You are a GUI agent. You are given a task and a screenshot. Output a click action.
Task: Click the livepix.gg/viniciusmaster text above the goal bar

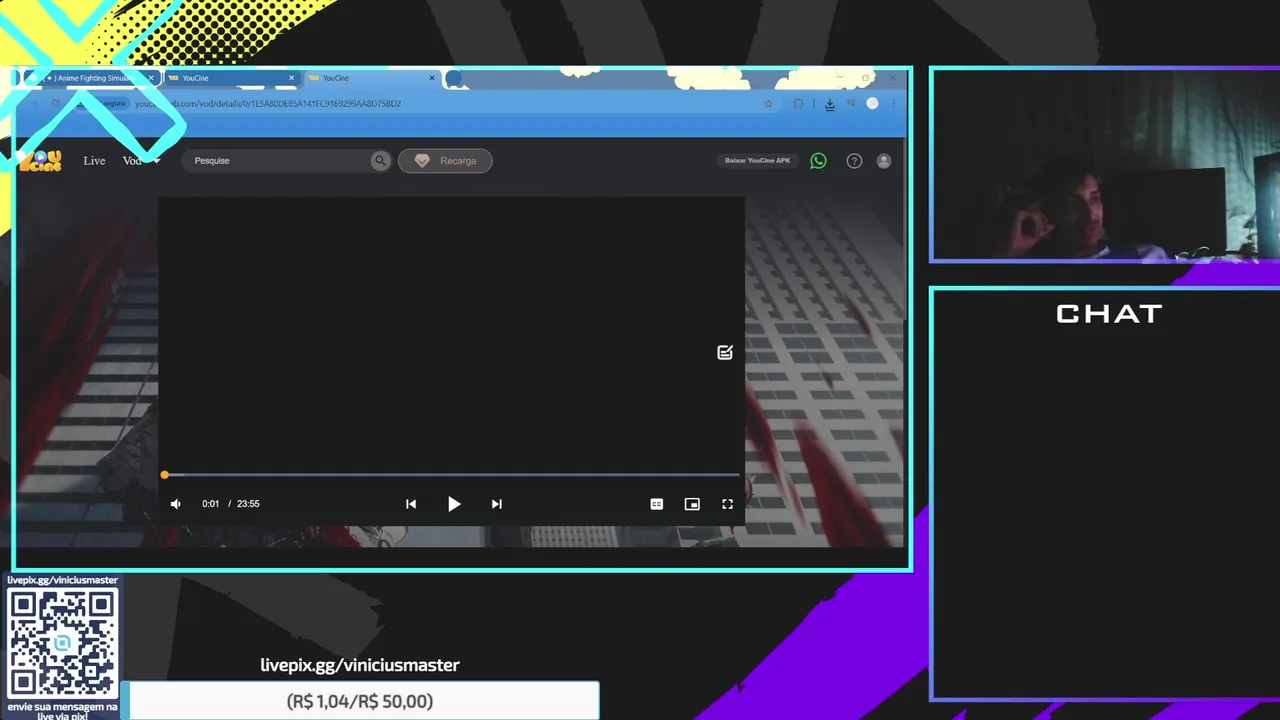pyautogui.click(x=360, y=665)
